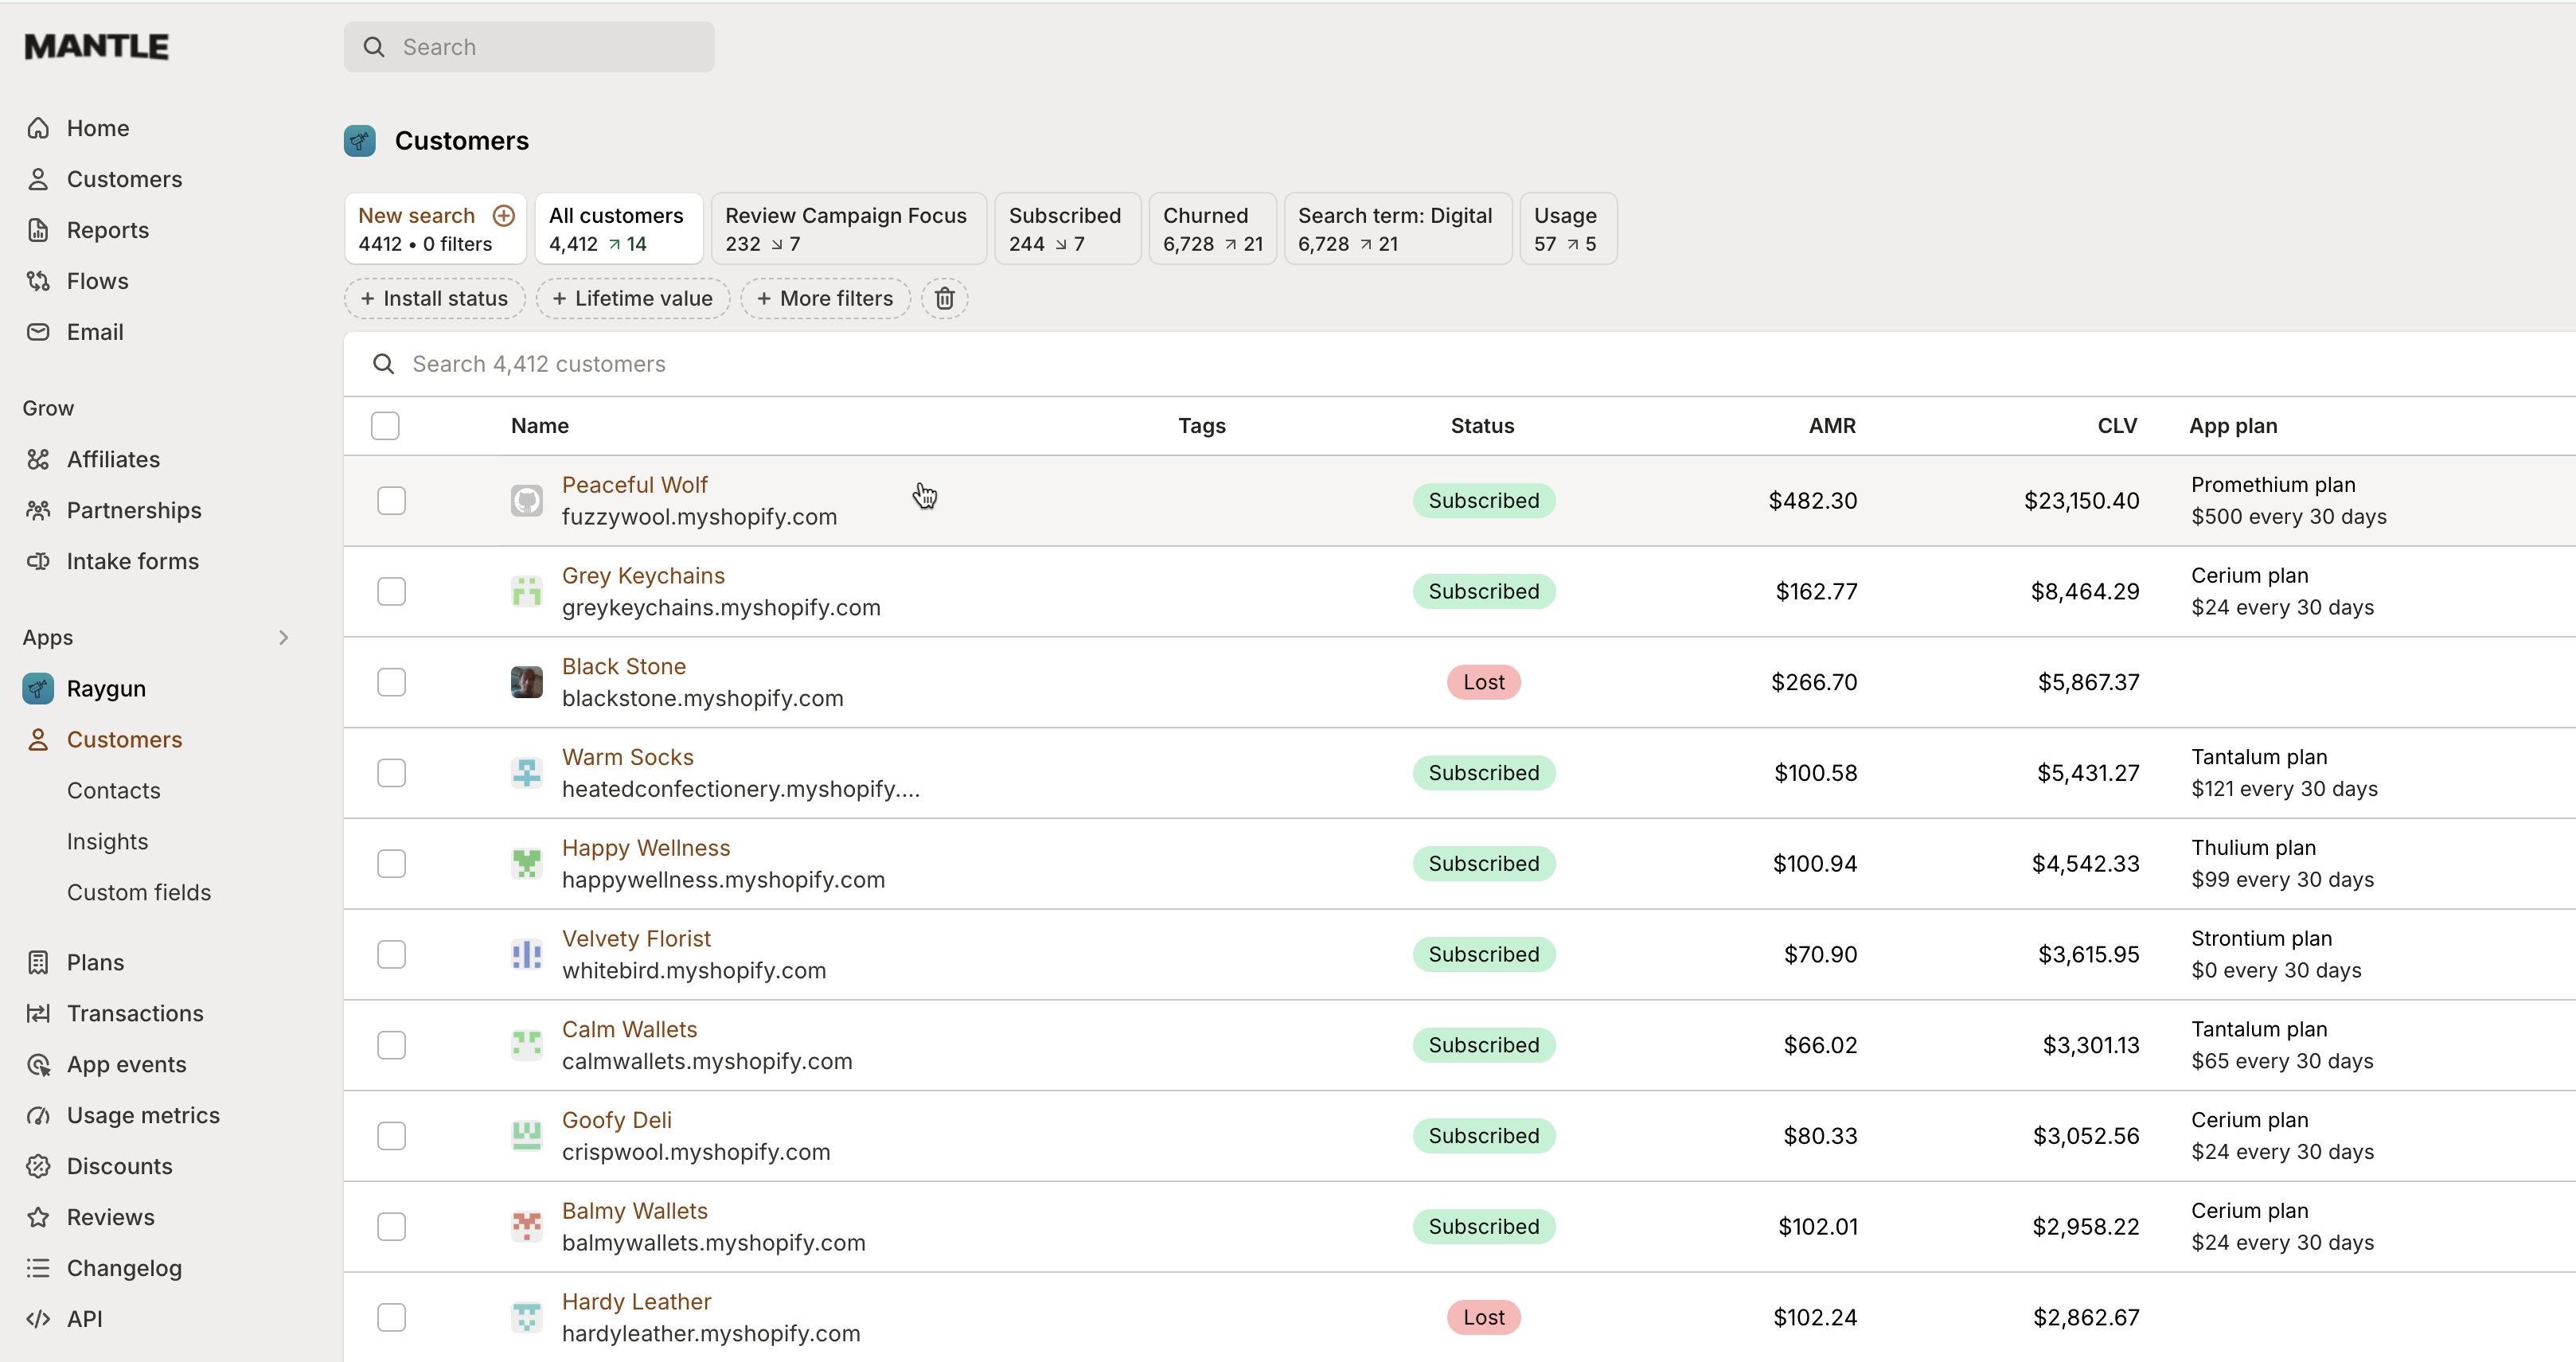Select the Email sidebar icon
Screen dimensions: 2576x1362
pos(38,332)
